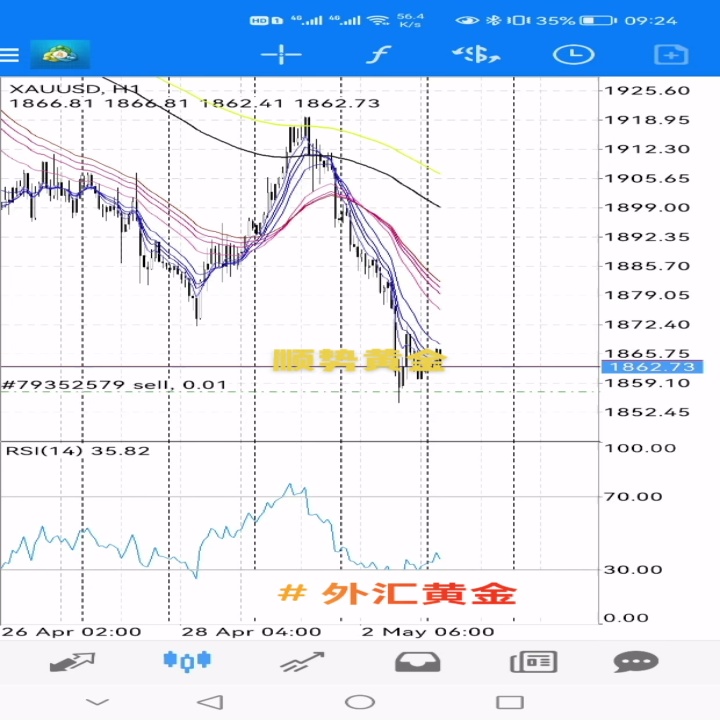Activate the crosshair tool
The height and width of the screenshot is (720, 720).
coord(281,55)
